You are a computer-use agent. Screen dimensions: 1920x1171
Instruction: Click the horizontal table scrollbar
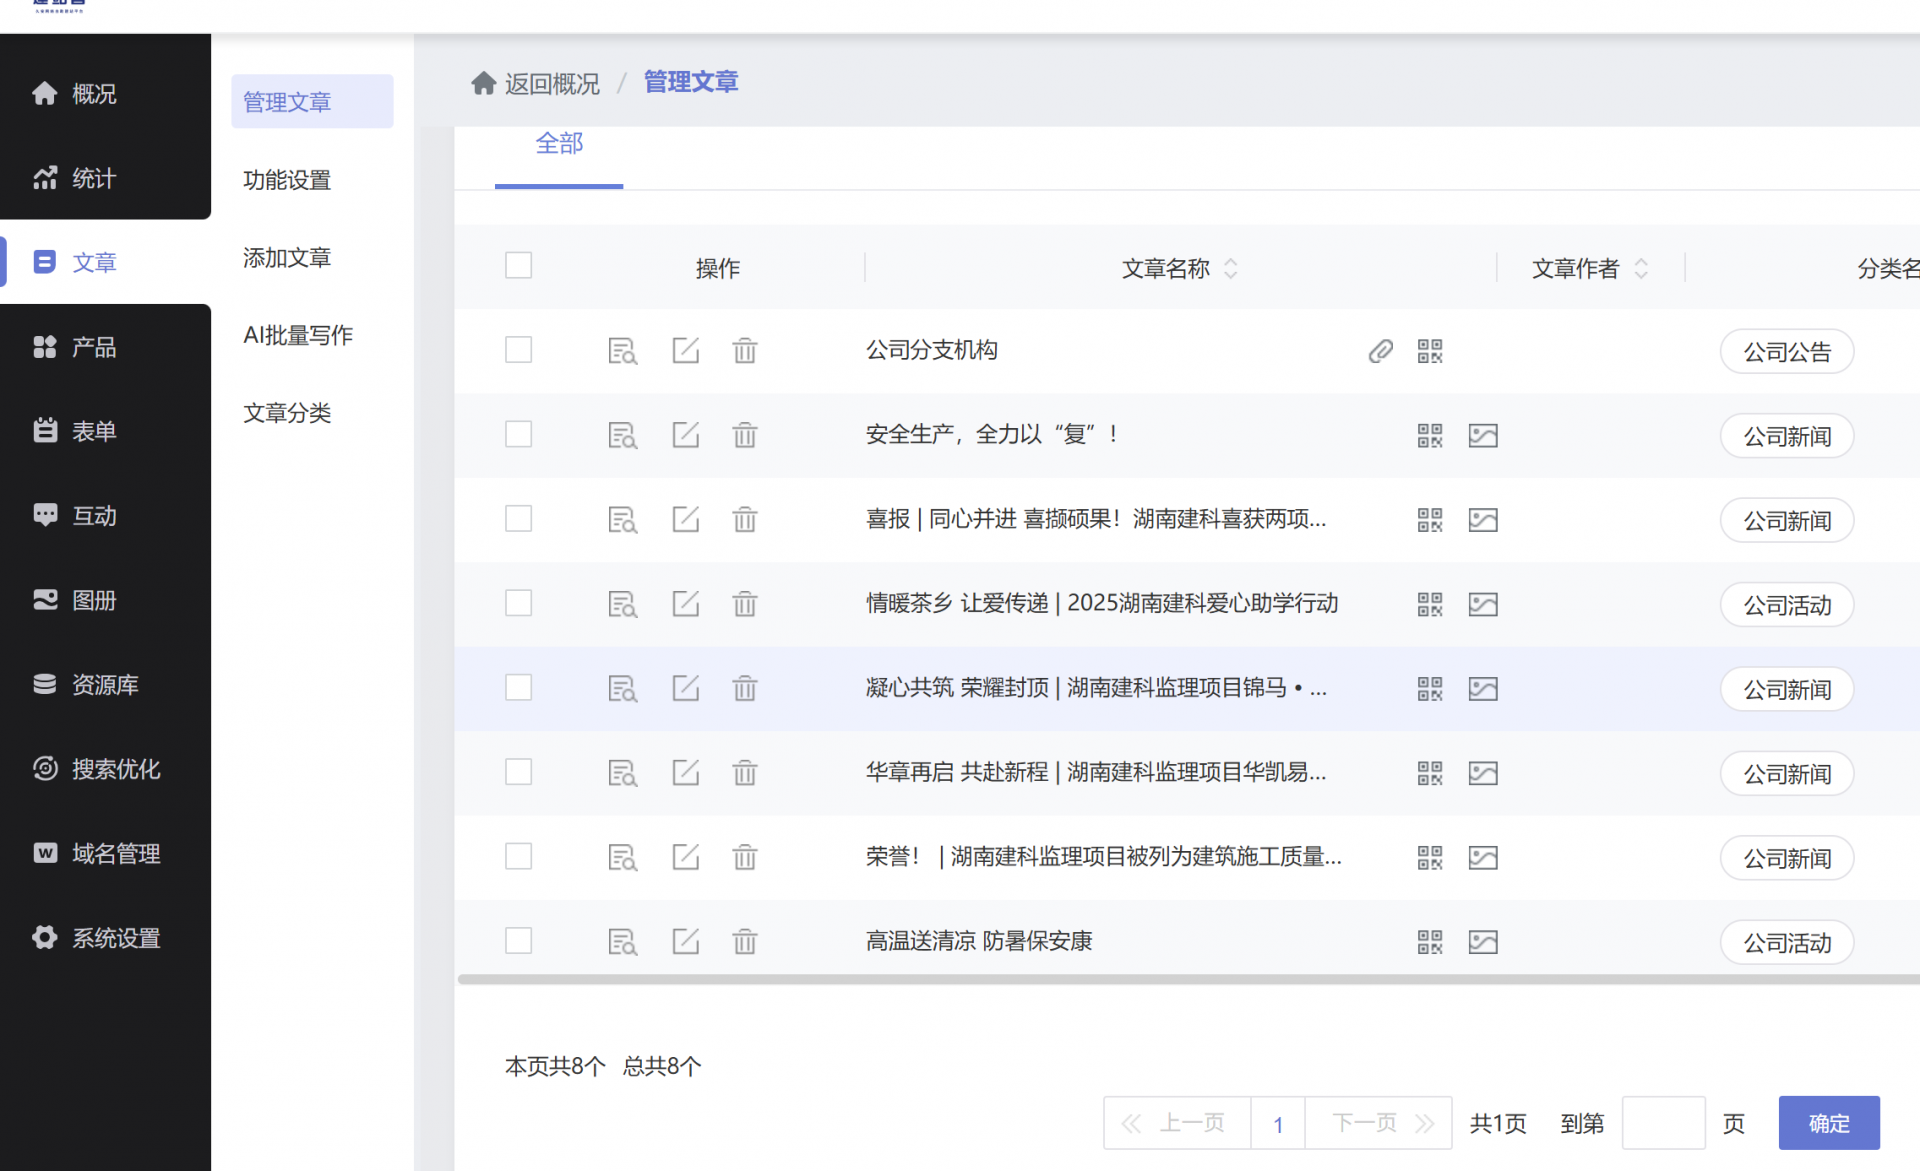pos(1188,979)
